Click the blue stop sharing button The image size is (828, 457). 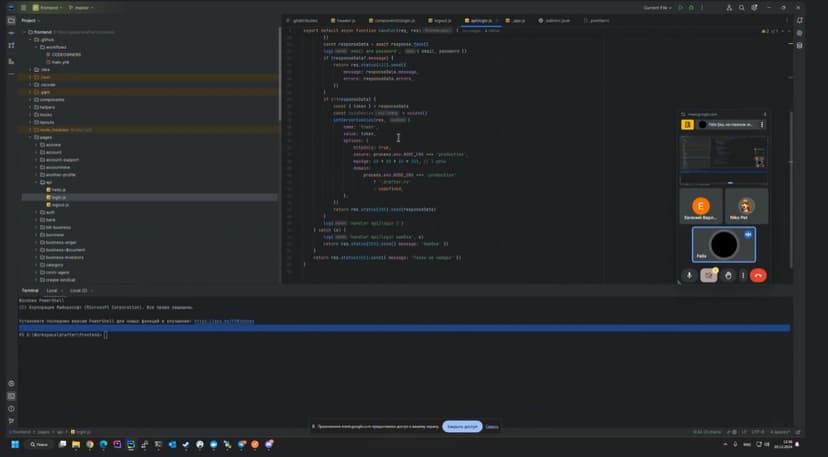(x=463, y=426)
